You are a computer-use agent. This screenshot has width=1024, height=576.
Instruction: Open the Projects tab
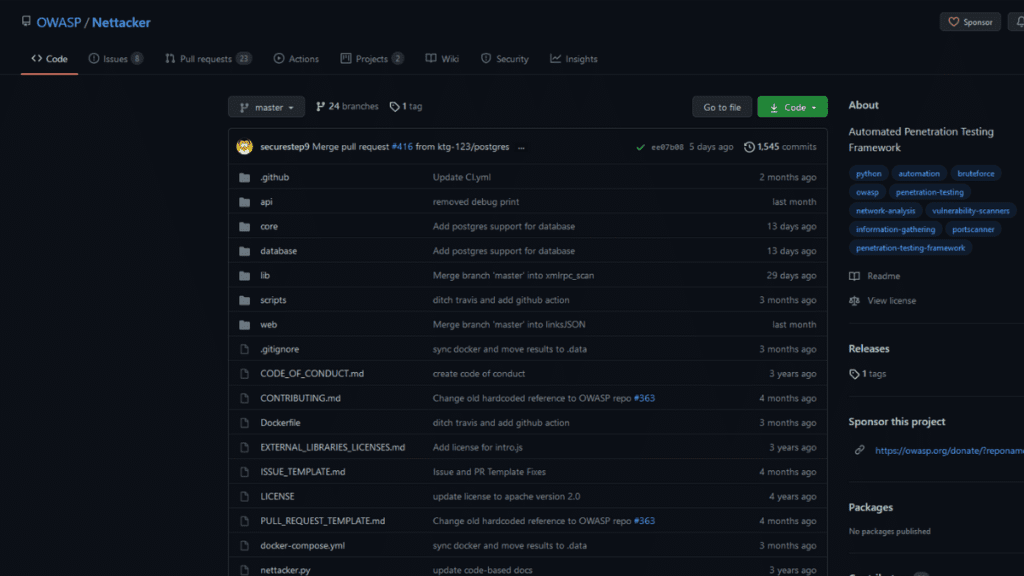click(x=372, y=59)
